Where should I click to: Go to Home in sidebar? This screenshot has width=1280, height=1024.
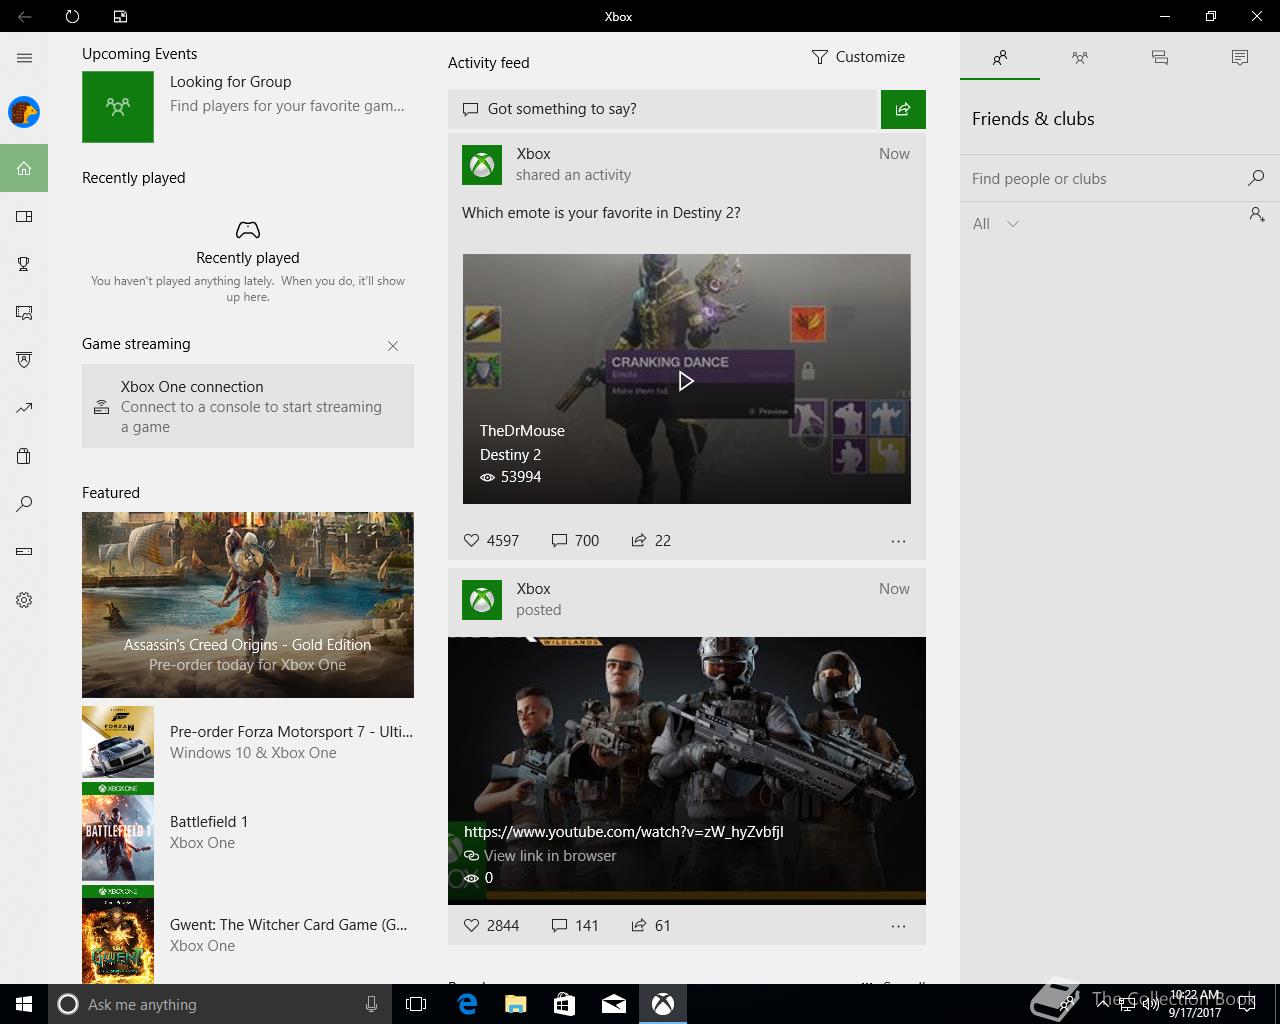[x=24, y=168]
